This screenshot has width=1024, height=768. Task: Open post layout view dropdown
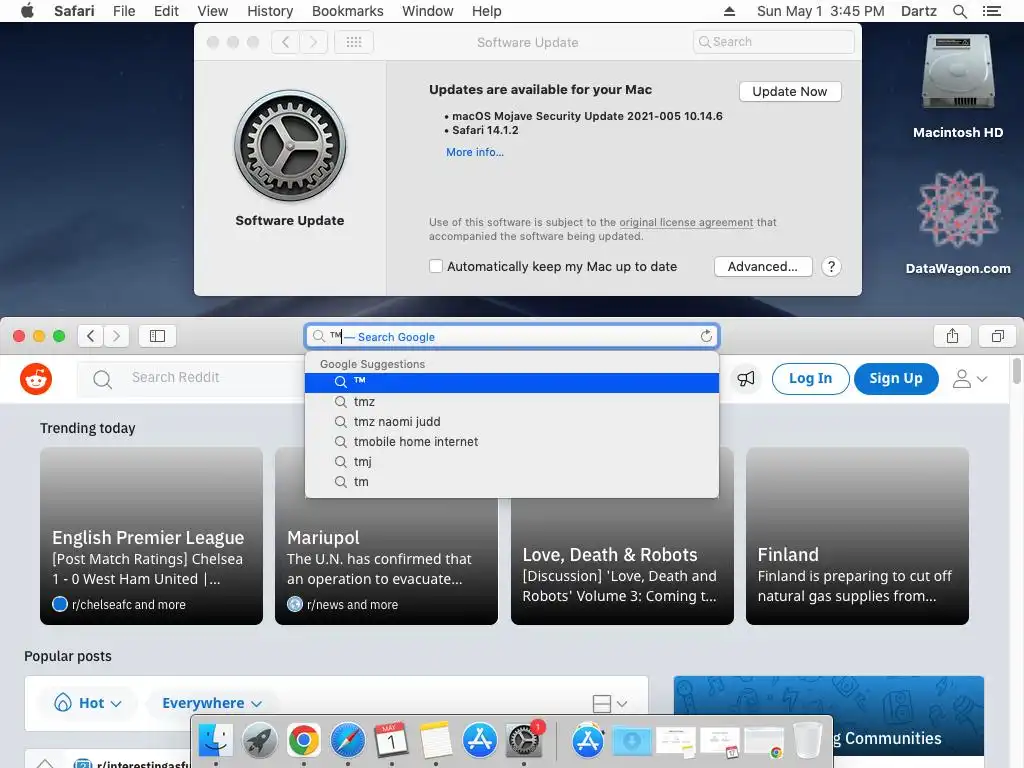coord(610,703)
